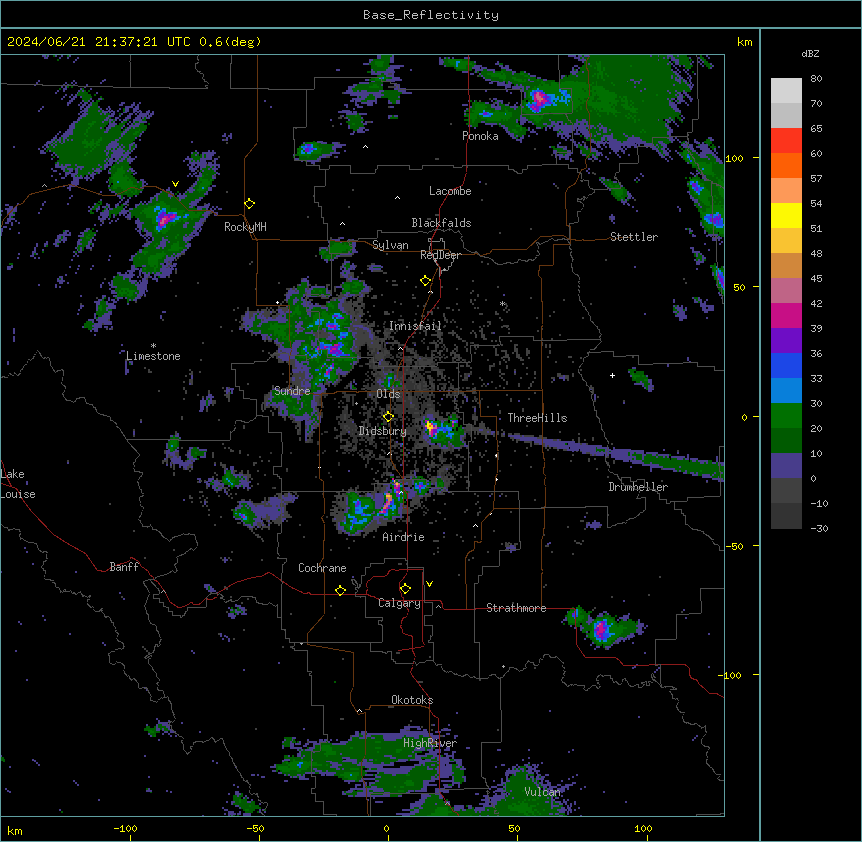
Task: Click the yellow 51-54 dBZ legend swatch
Action: [786, 215]
